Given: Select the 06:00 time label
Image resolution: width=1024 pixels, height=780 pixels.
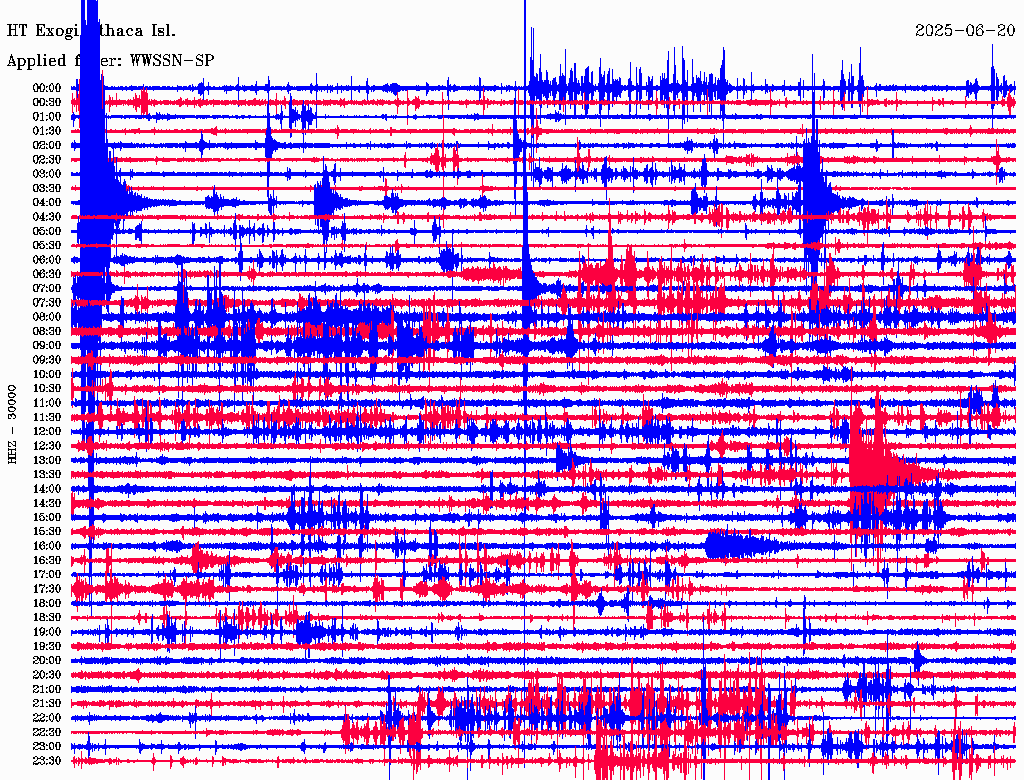Looking at the screenshot, I should pos(47,259).
